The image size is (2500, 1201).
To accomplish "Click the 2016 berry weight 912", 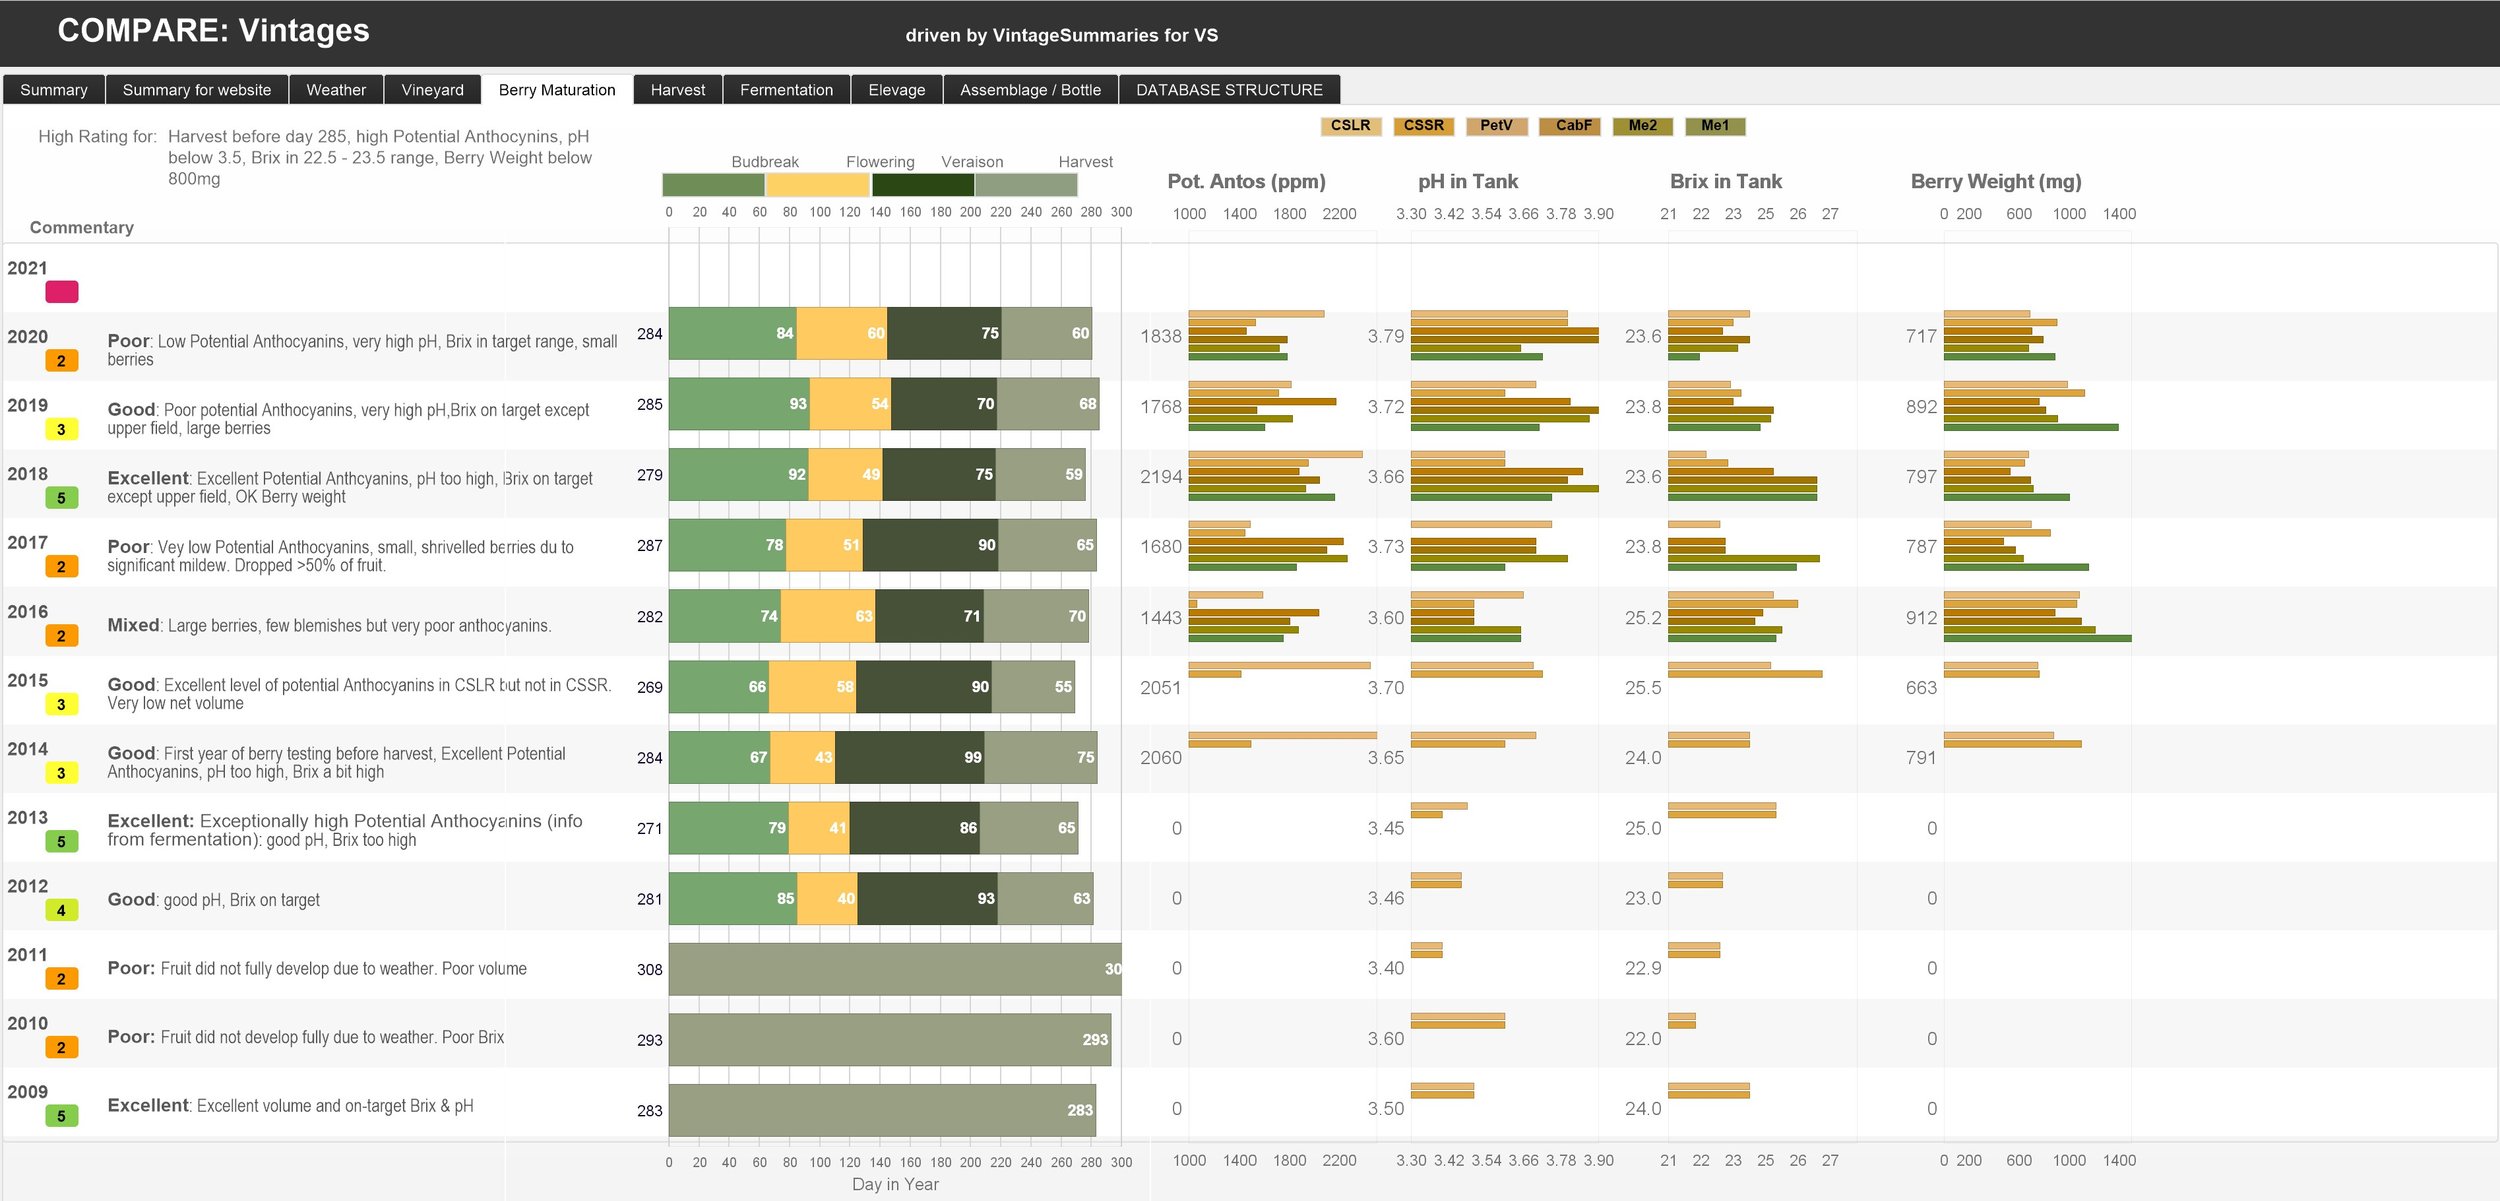I will 1921,618.
